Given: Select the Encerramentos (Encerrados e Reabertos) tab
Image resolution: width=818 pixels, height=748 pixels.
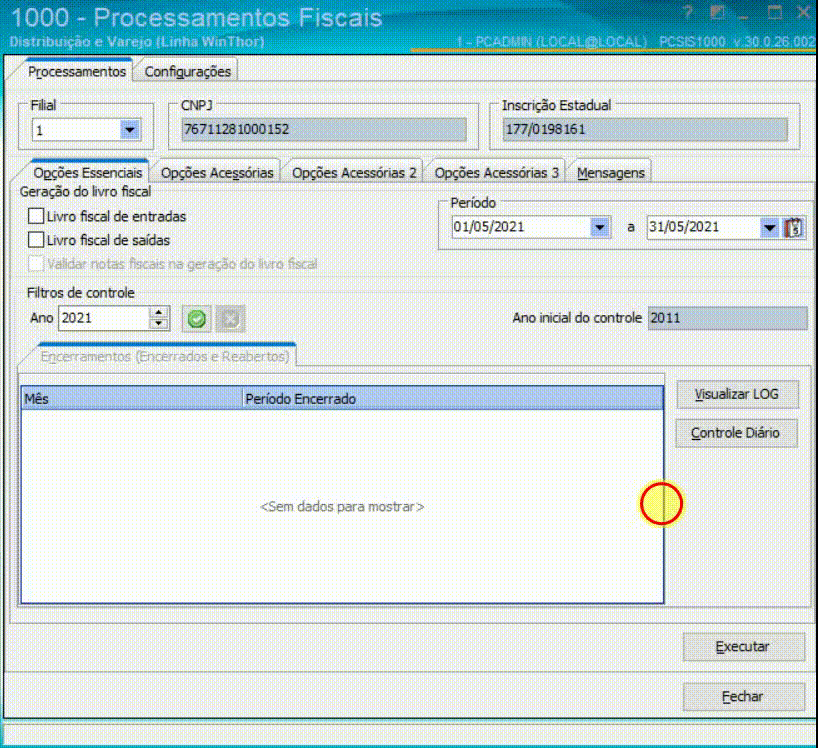Looking at the screenshot, I should [x=165, y=356].
